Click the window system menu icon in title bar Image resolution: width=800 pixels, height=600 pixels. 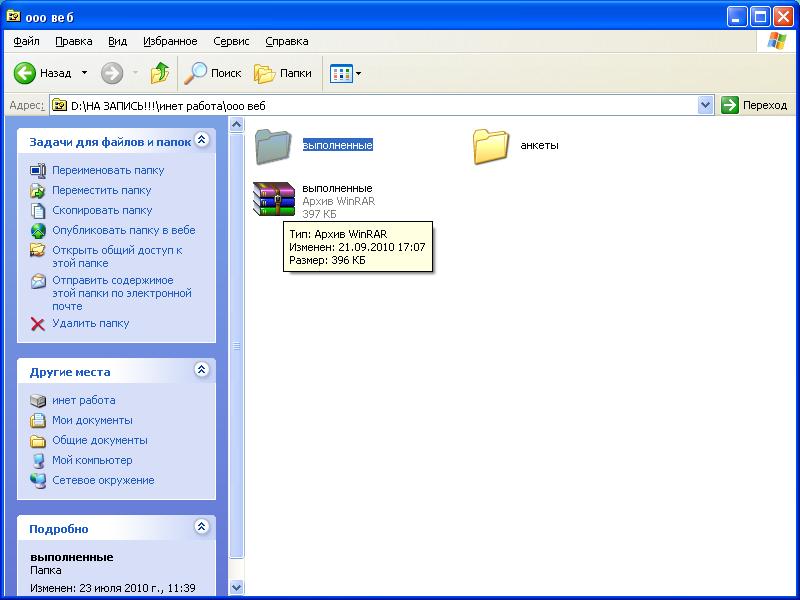pyautogui.click(x=13, y=17)
